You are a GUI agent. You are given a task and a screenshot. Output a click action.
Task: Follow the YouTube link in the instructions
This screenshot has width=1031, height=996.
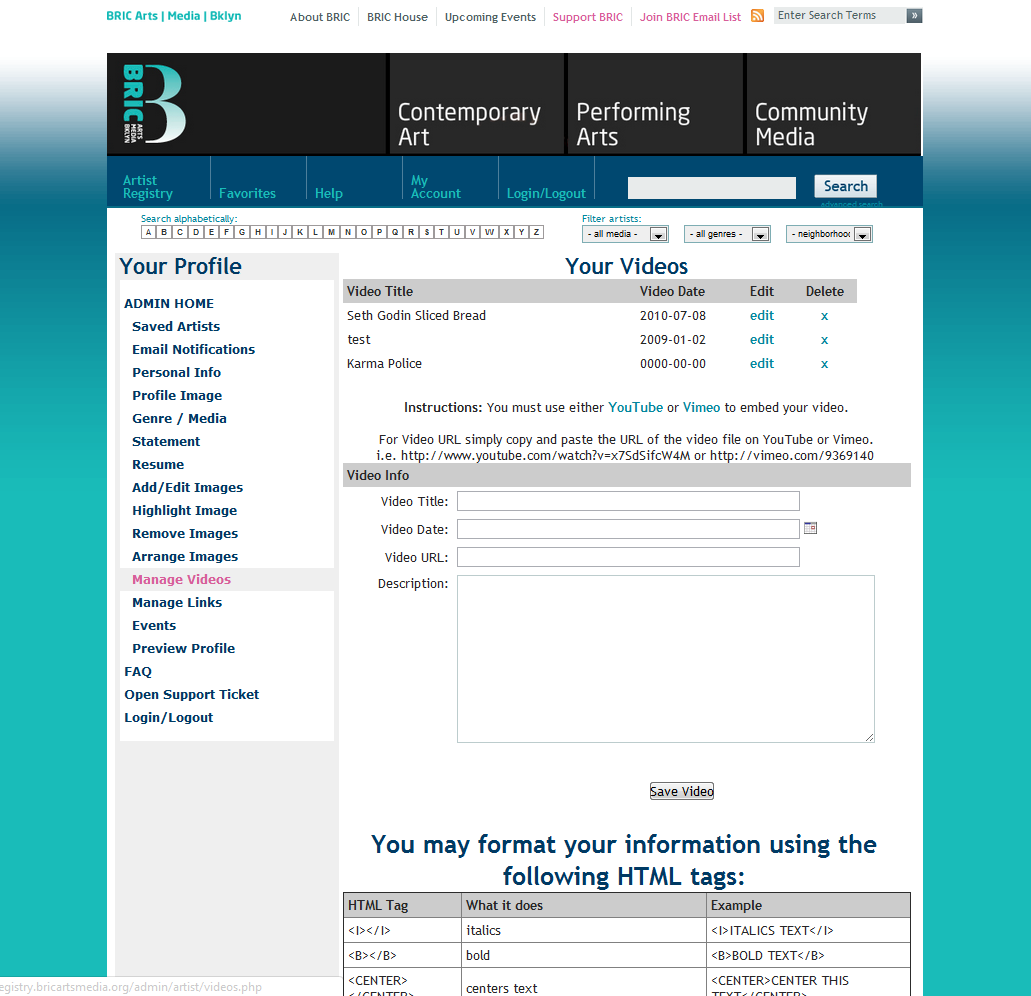click(x=635, y=407)
